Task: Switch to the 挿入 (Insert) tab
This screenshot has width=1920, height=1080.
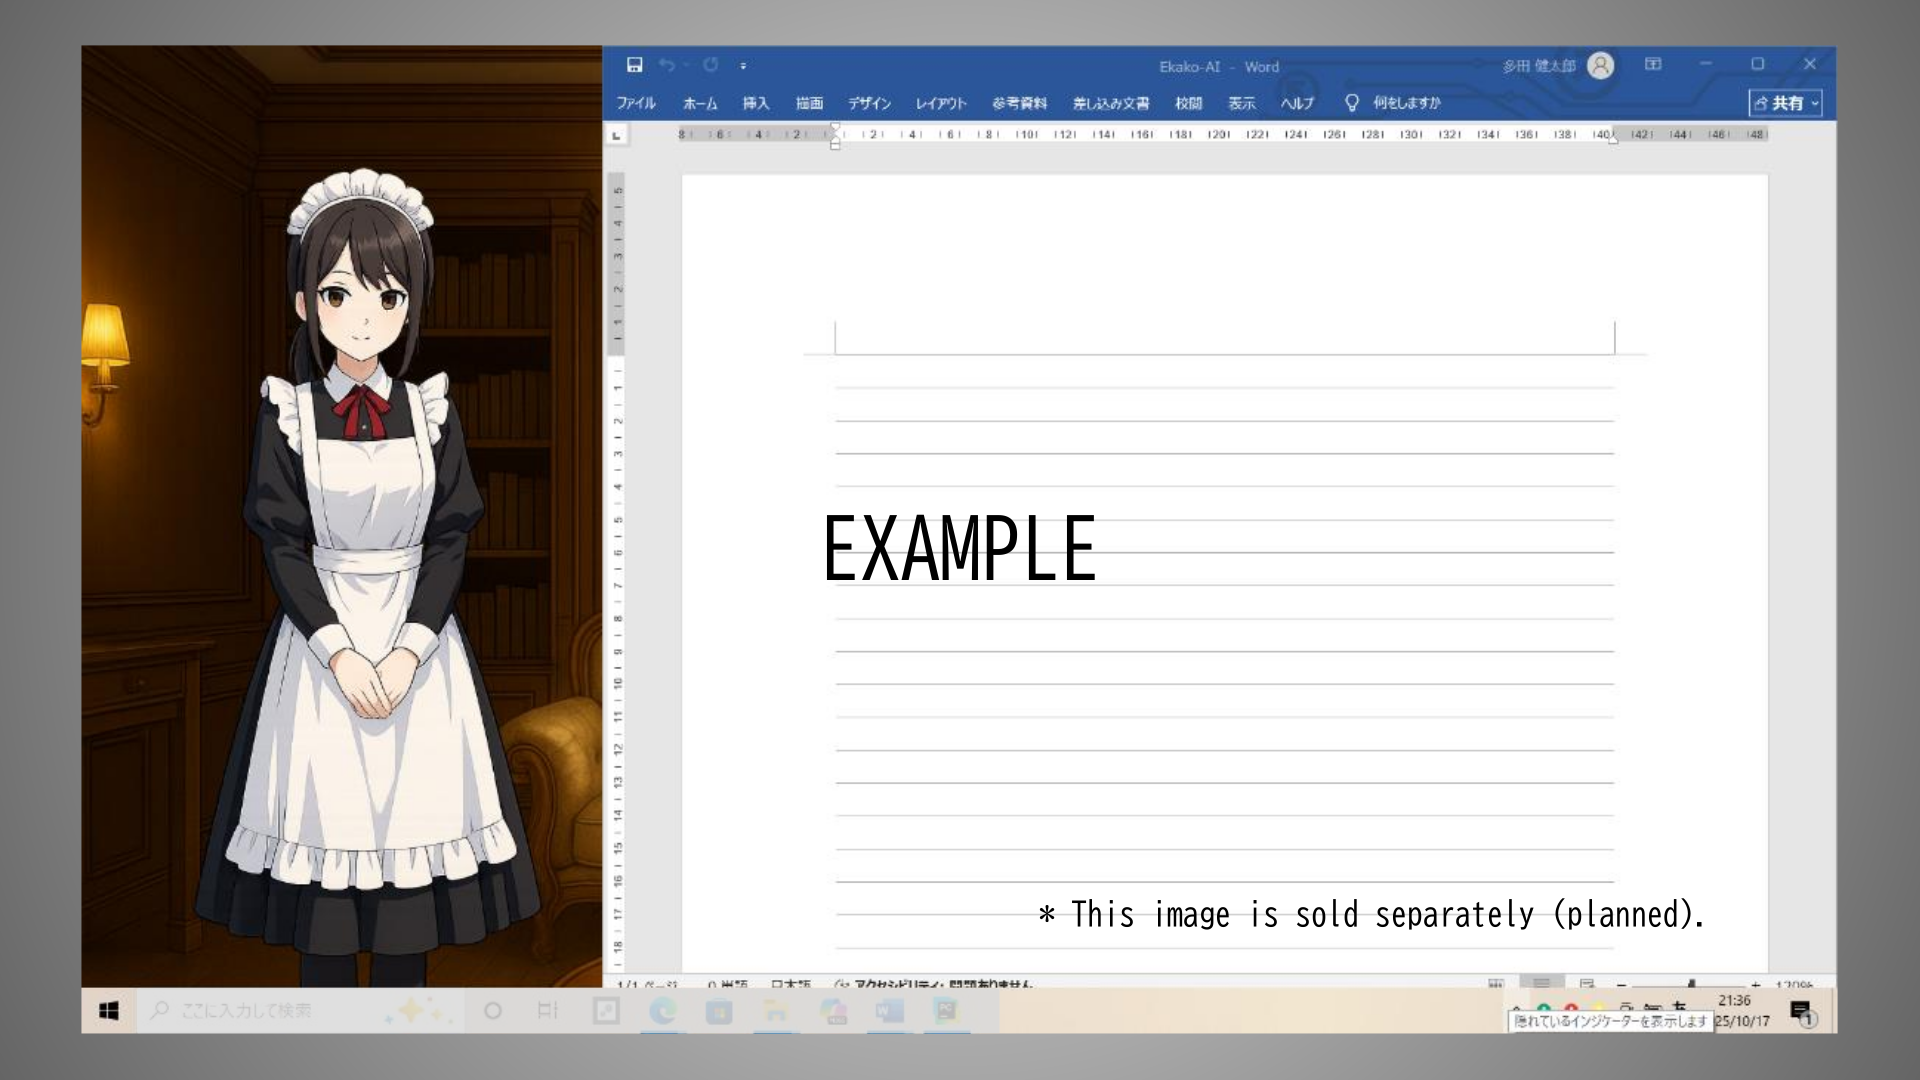Action: click(x=756, y=103)
